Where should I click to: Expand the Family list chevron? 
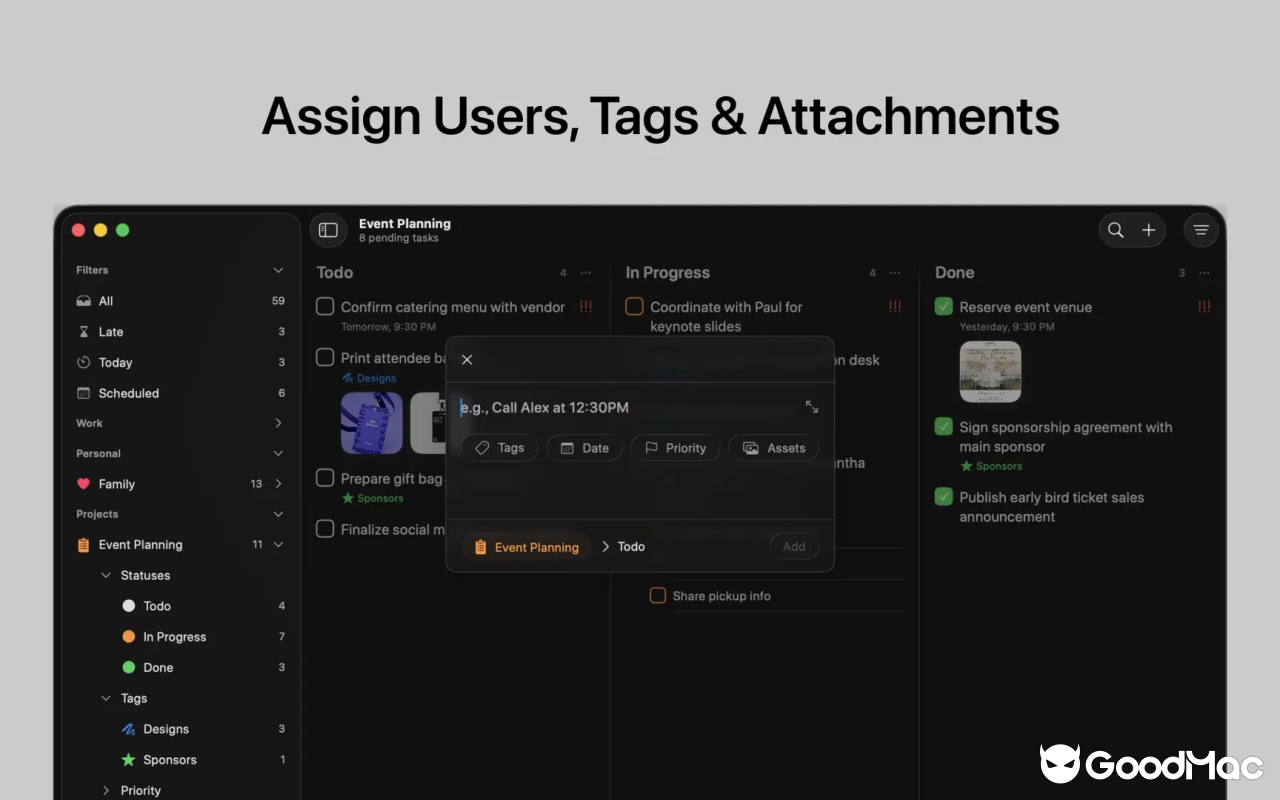[278, 484]
